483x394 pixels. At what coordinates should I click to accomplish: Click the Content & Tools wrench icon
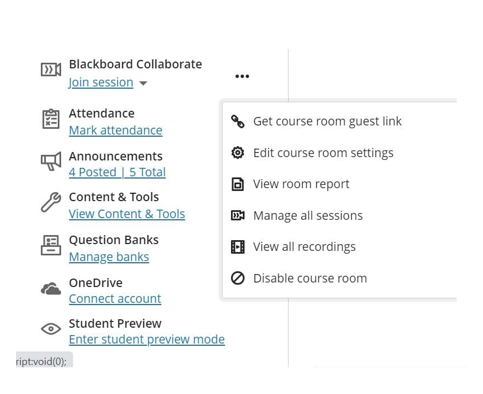click(x=51, y=202)
